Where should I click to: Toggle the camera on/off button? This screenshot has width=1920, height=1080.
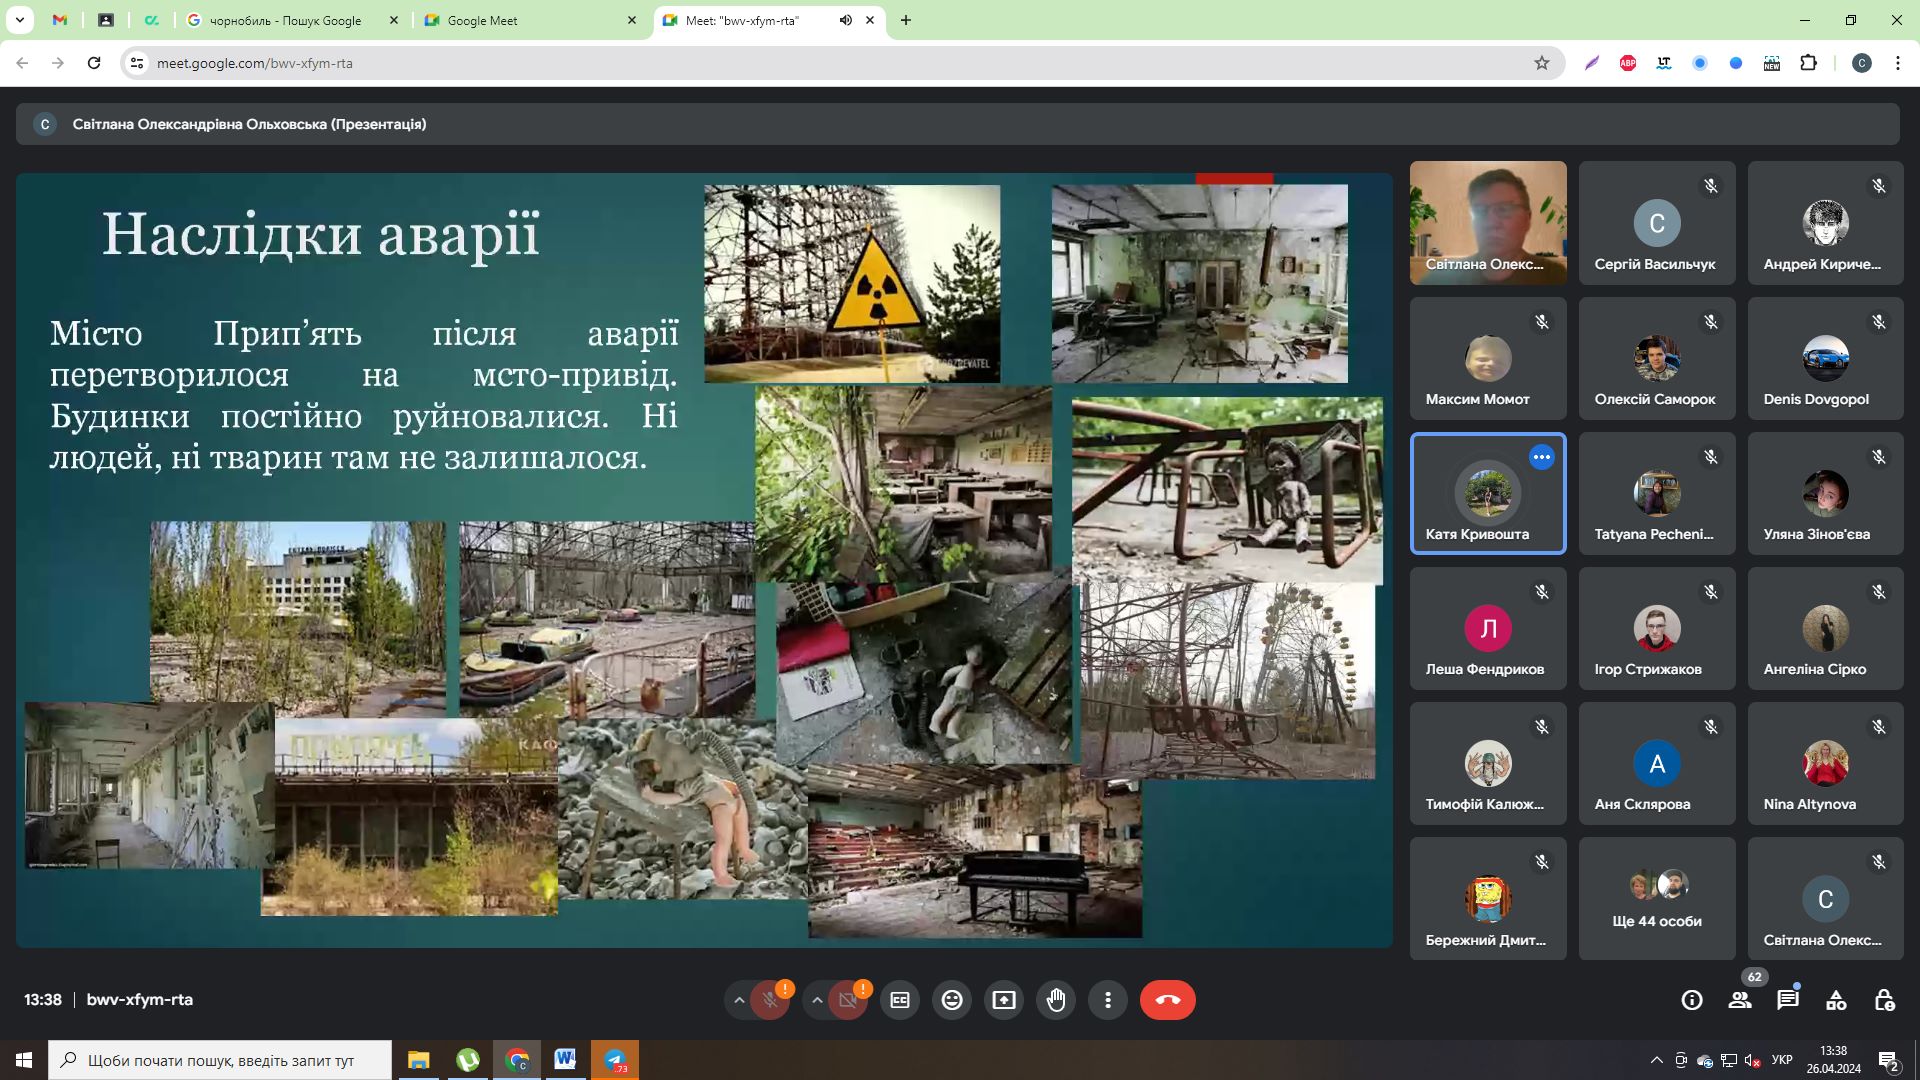point(848,1000)
